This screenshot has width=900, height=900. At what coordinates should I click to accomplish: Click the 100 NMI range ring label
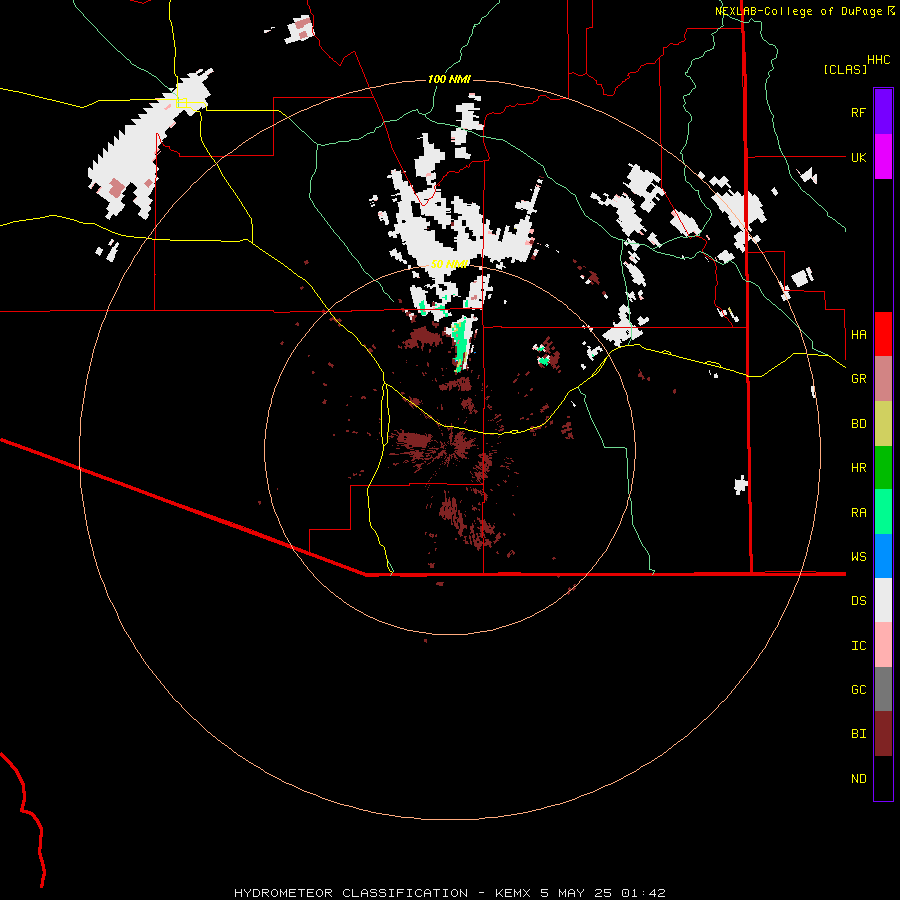(449, 79)
